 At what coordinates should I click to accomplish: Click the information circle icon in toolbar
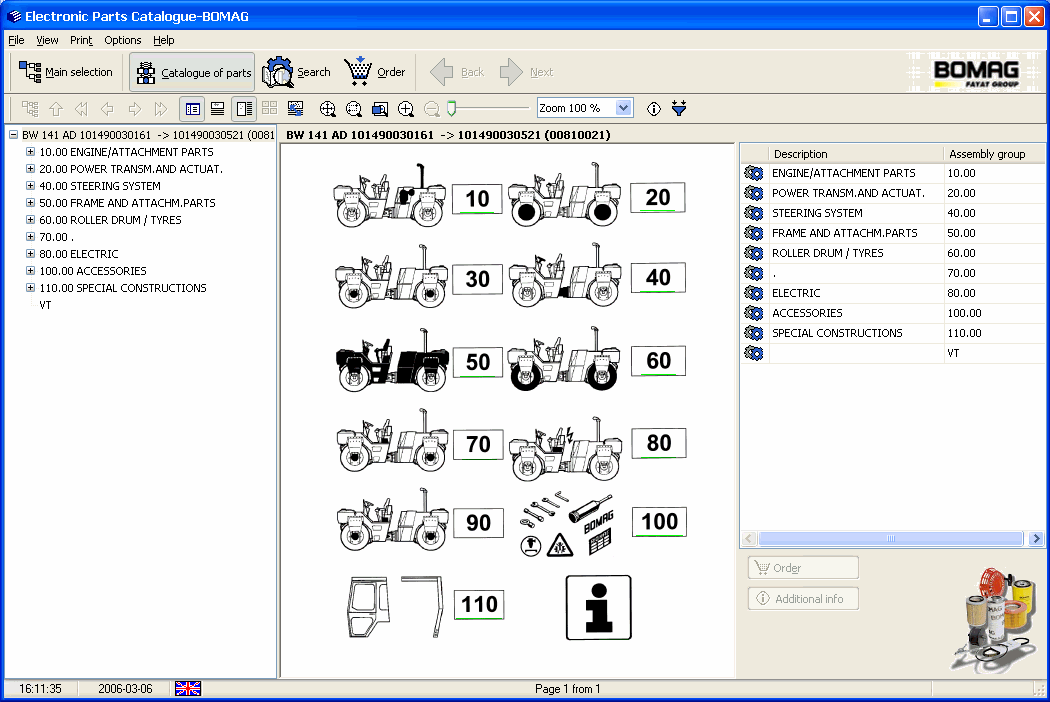654,109
